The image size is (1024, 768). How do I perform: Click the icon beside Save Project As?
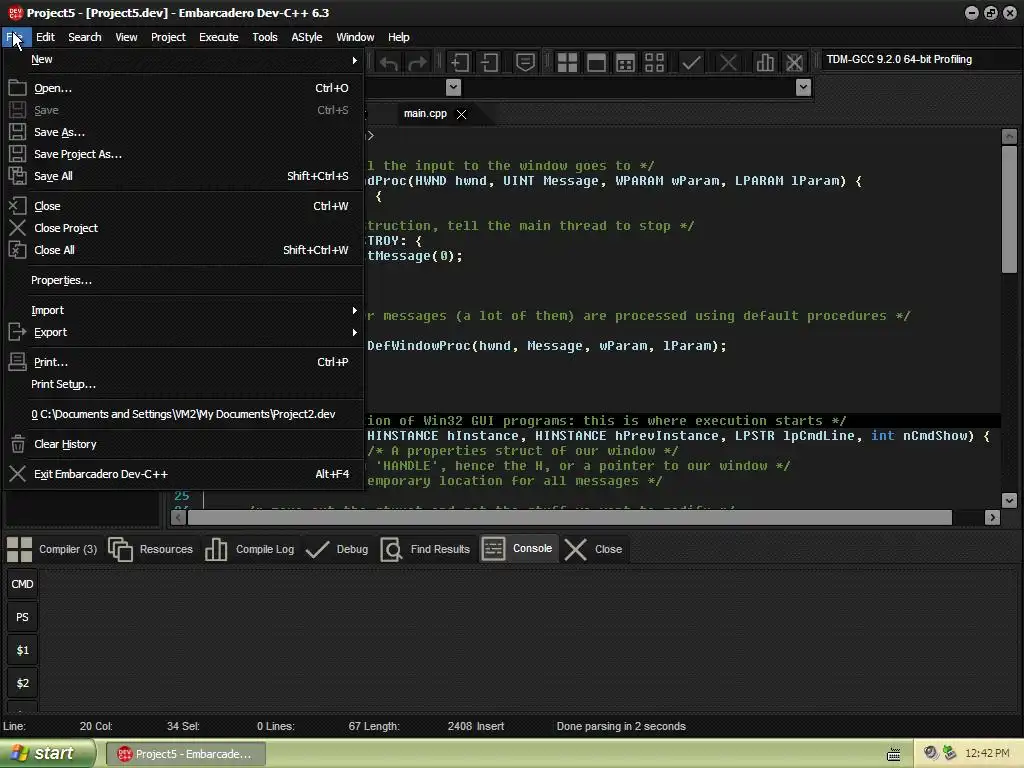[18, 154]
